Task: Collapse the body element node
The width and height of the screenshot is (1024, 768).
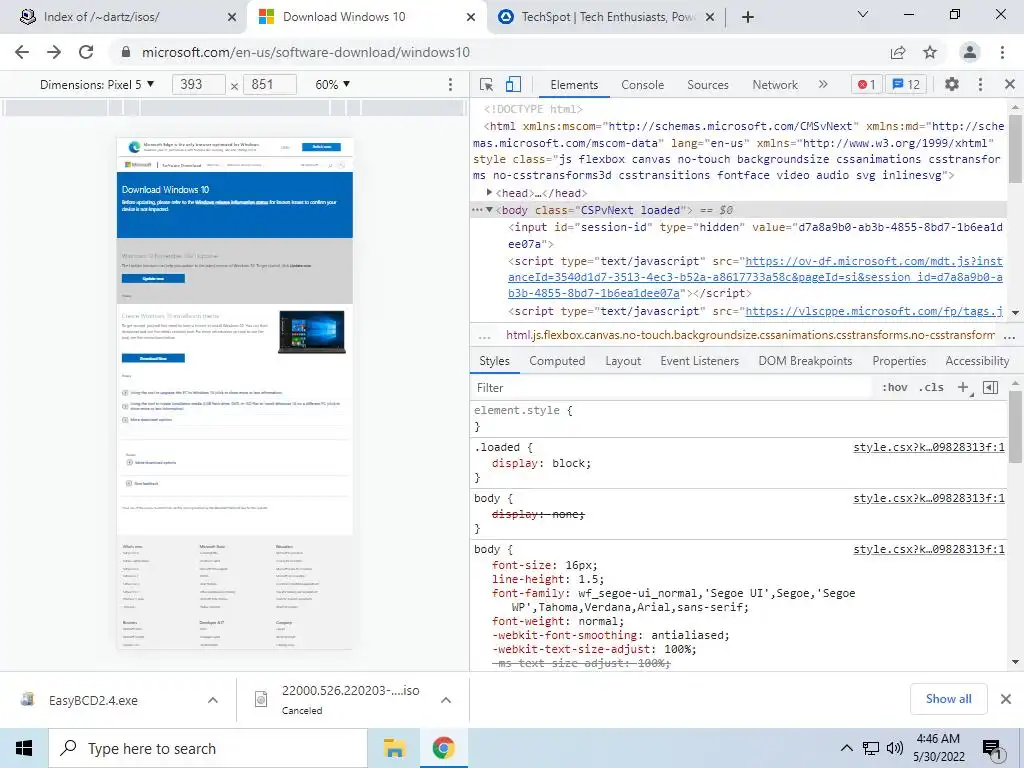Action: click(x=489, y=210)
